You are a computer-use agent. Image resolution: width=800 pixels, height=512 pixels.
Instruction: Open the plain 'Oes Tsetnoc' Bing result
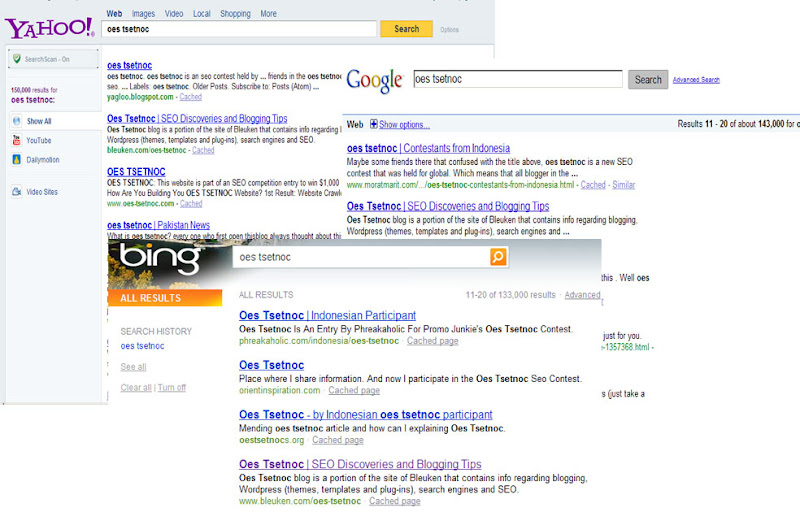coord(271,365)
